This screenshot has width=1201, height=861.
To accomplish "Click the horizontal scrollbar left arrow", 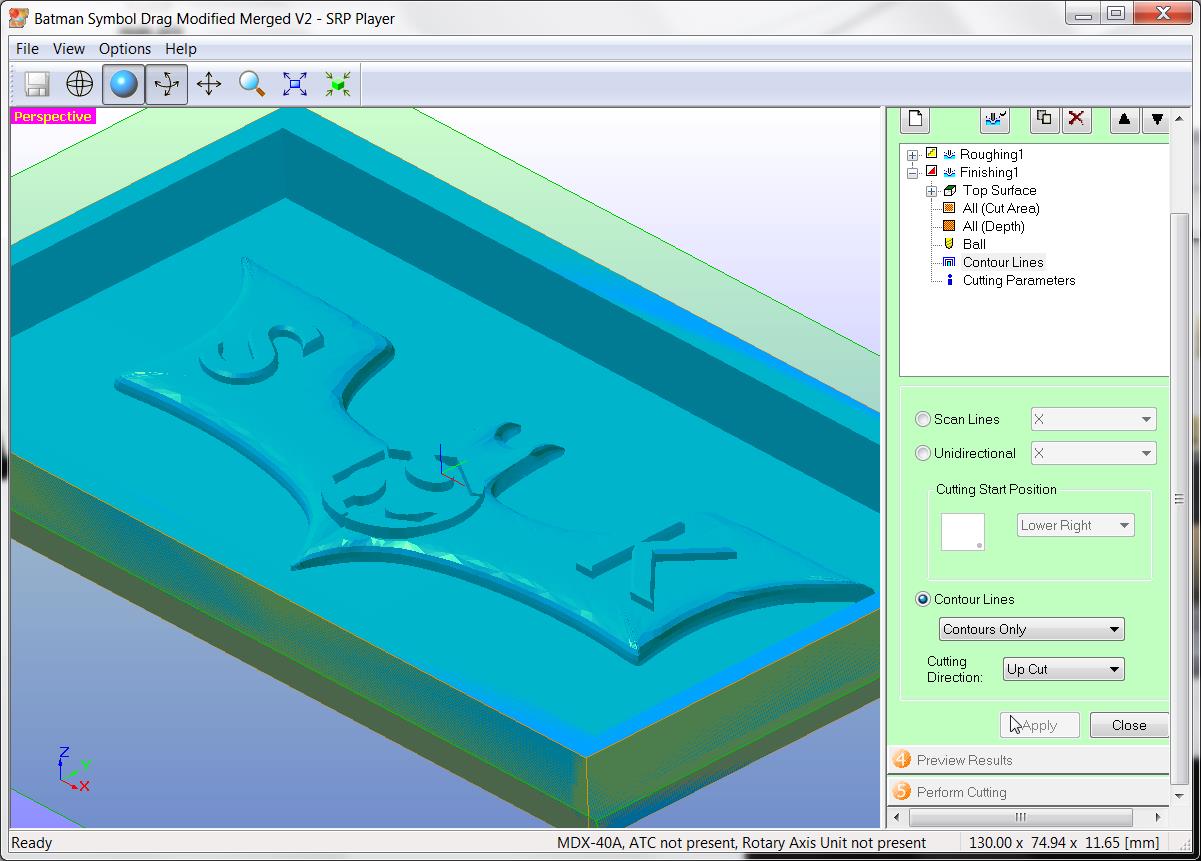I will tap(896, 817).
